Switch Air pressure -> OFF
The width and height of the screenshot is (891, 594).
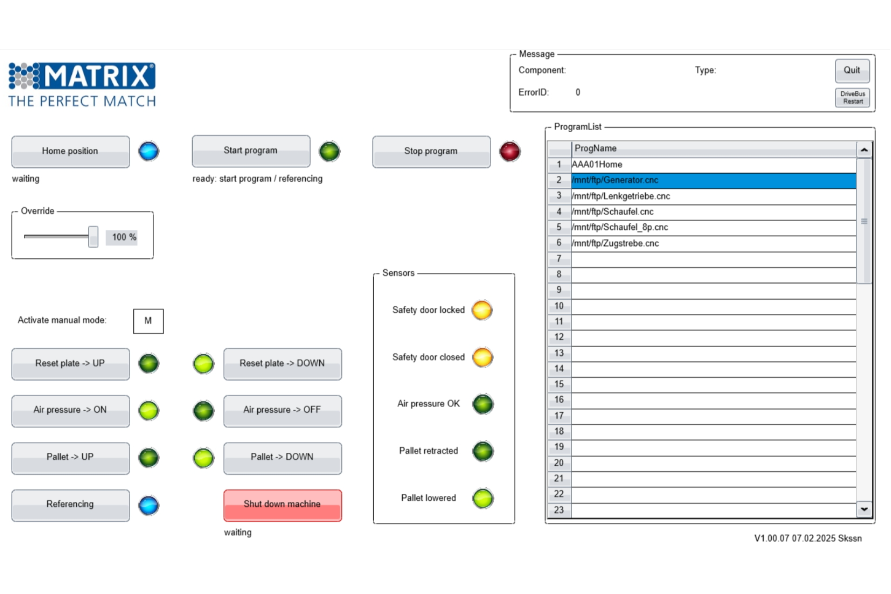(282, 410)
